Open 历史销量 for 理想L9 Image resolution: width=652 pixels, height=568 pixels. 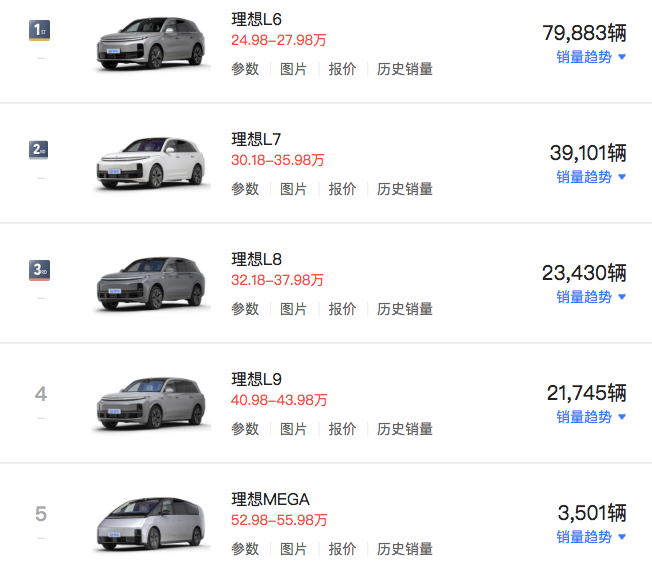click(405, 429)
